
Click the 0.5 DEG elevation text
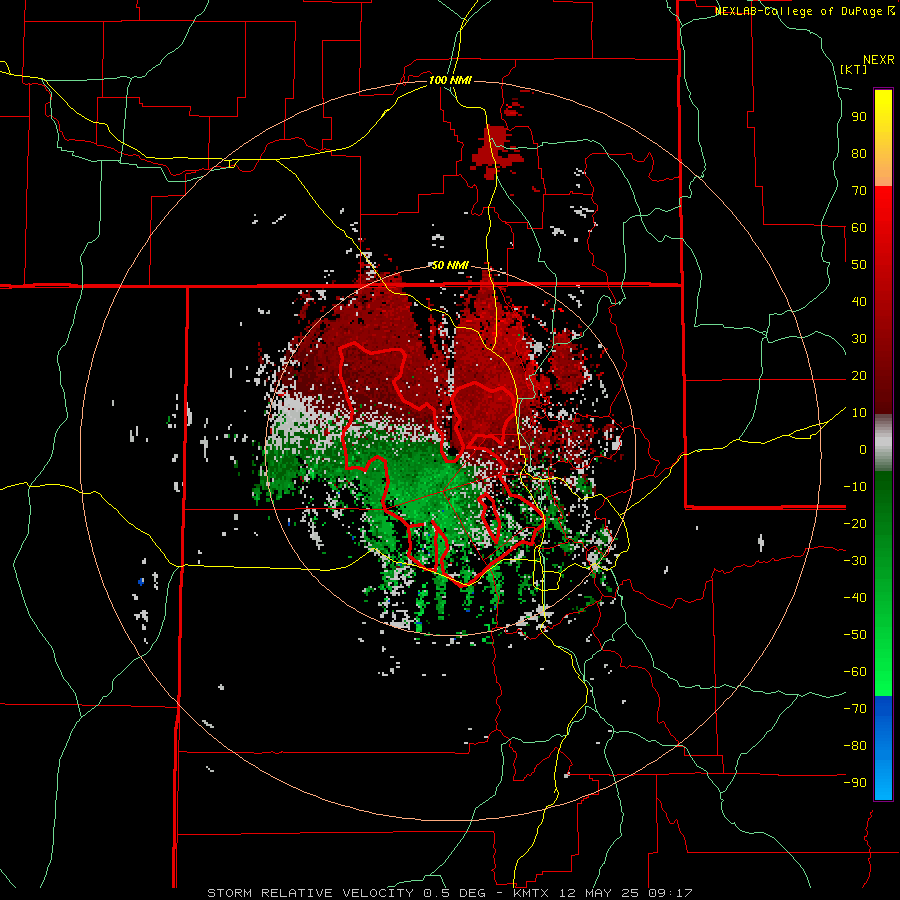click(455, 893)
